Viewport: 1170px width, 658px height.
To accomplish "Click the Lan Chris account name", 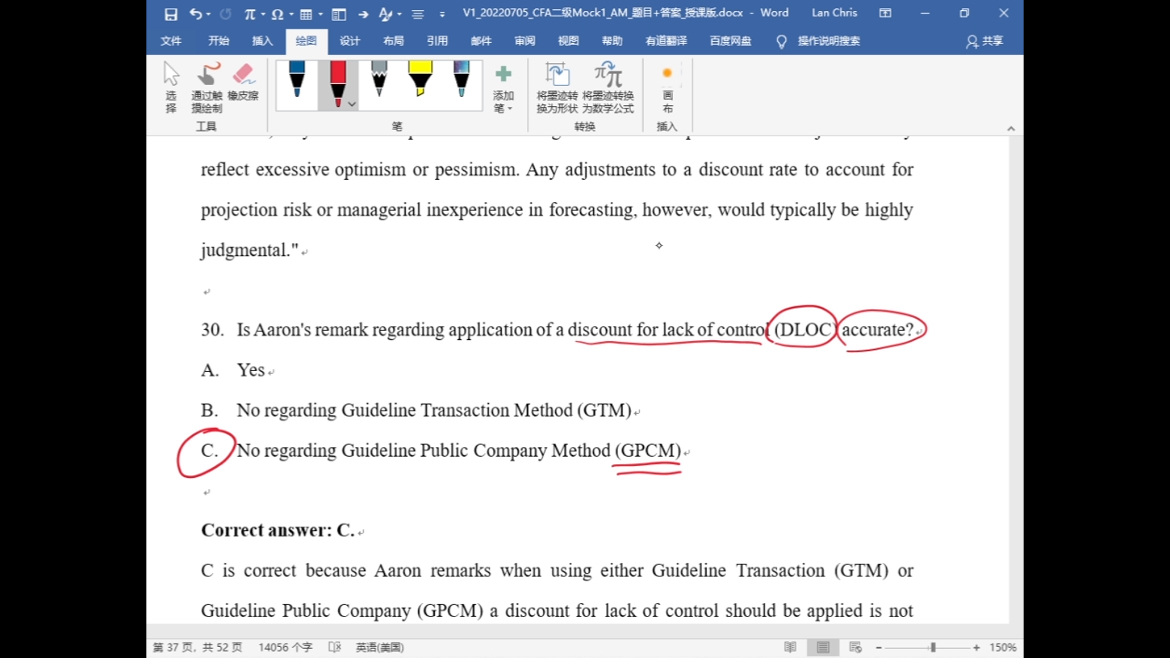I will pyautogui.click(x=834, y=13).
